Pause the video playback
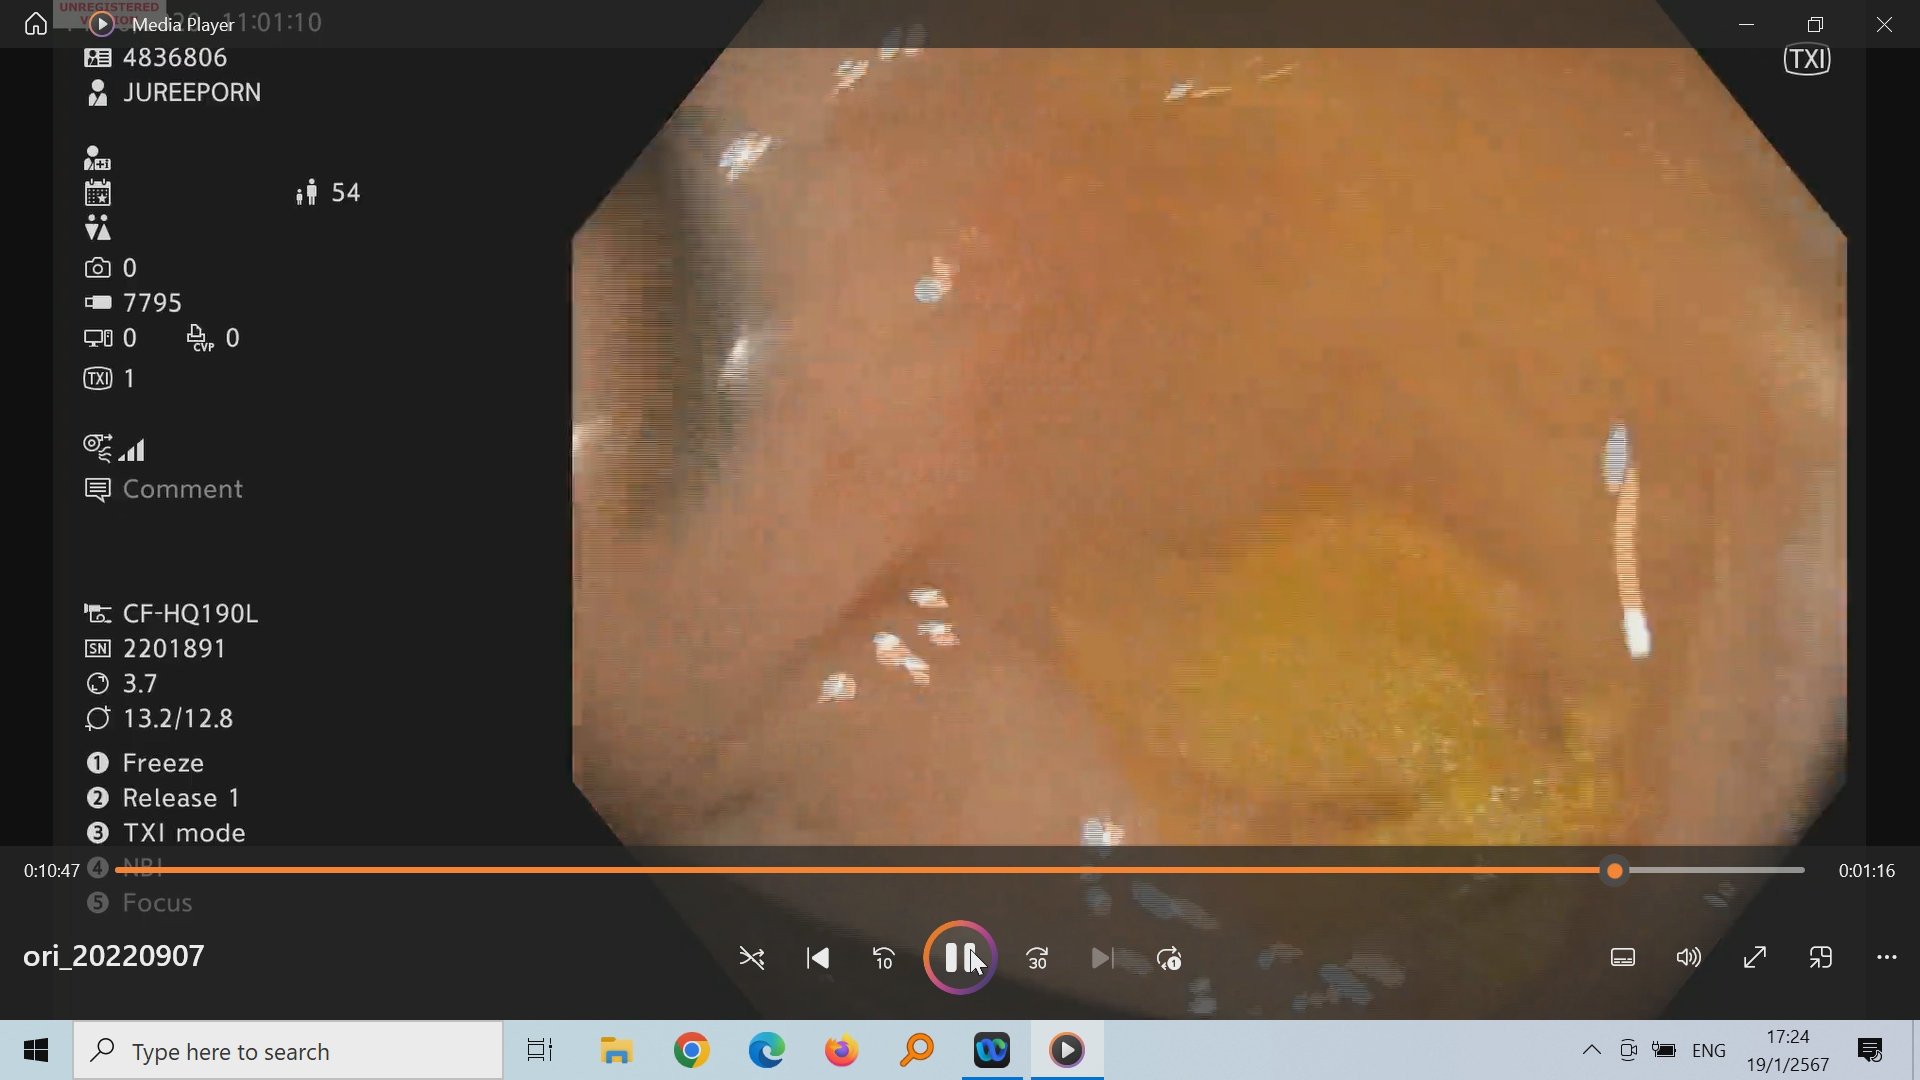Image resolution: width=1920 pixels, height=1080 pixels. coord(960,958)
